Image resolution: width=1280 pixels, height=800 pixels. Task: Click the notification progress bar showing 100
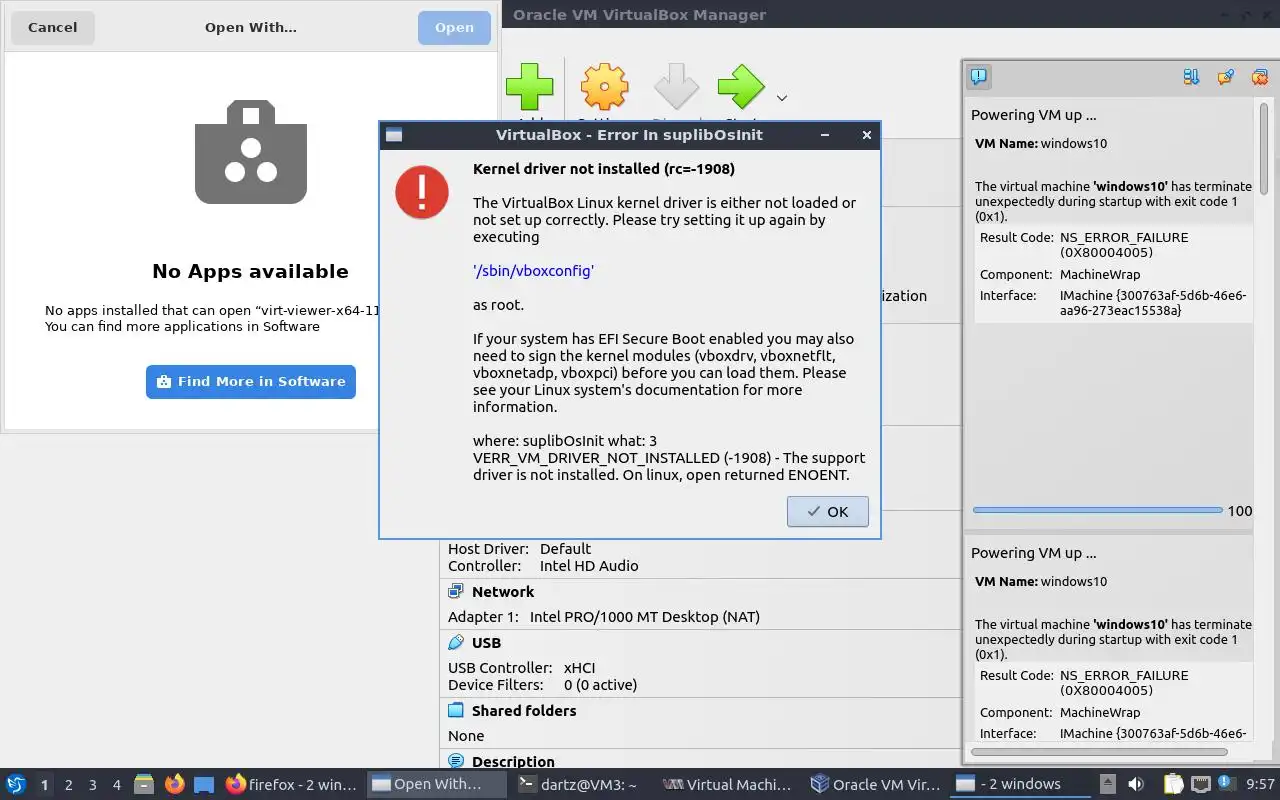pos(1097,510)
